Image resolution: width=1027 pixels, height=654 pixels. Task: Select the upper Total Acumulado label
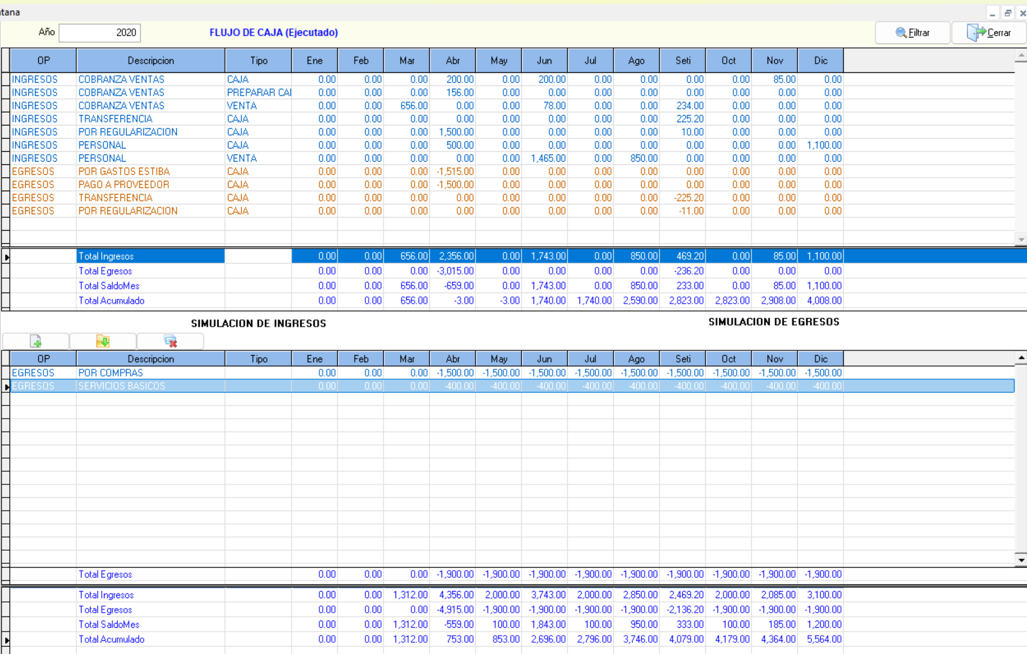[x=111, y=301]
